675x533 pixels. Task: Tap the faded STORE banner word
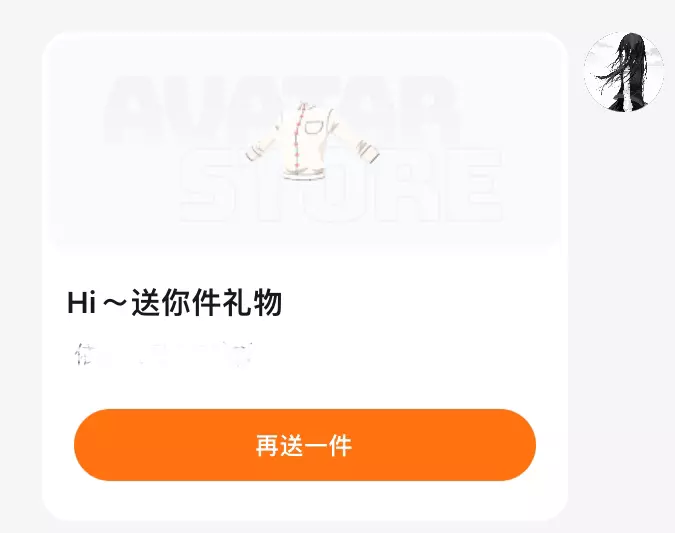click(x=341, y=186)
